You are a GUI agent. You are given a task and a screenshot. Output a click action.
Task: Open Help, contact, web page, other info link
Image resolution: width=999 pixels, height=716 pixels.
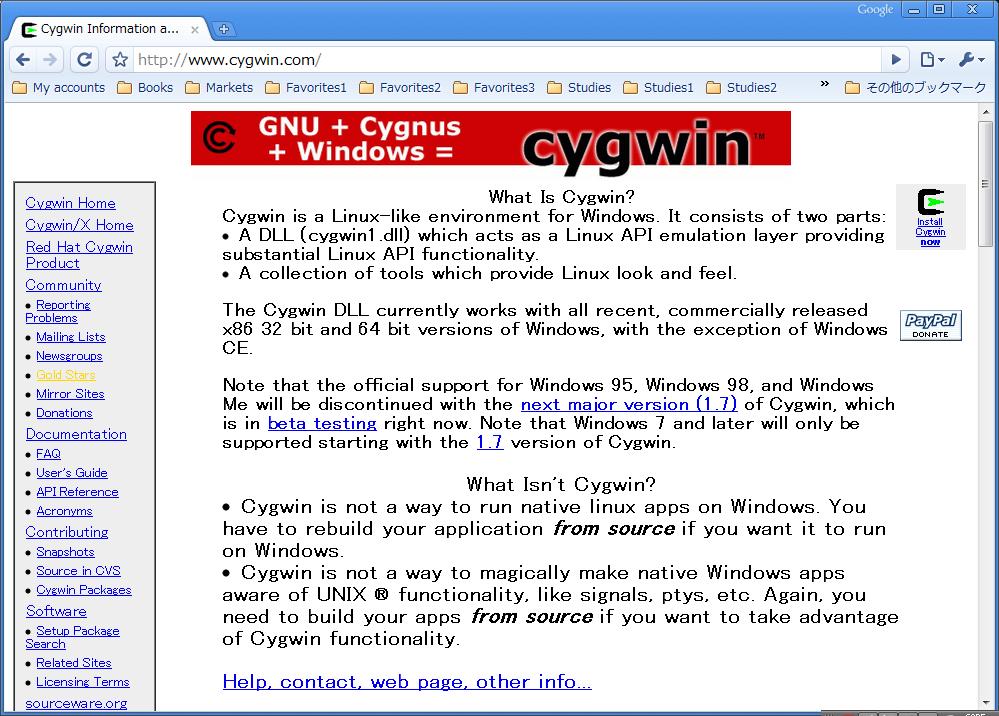coord(407,682)
